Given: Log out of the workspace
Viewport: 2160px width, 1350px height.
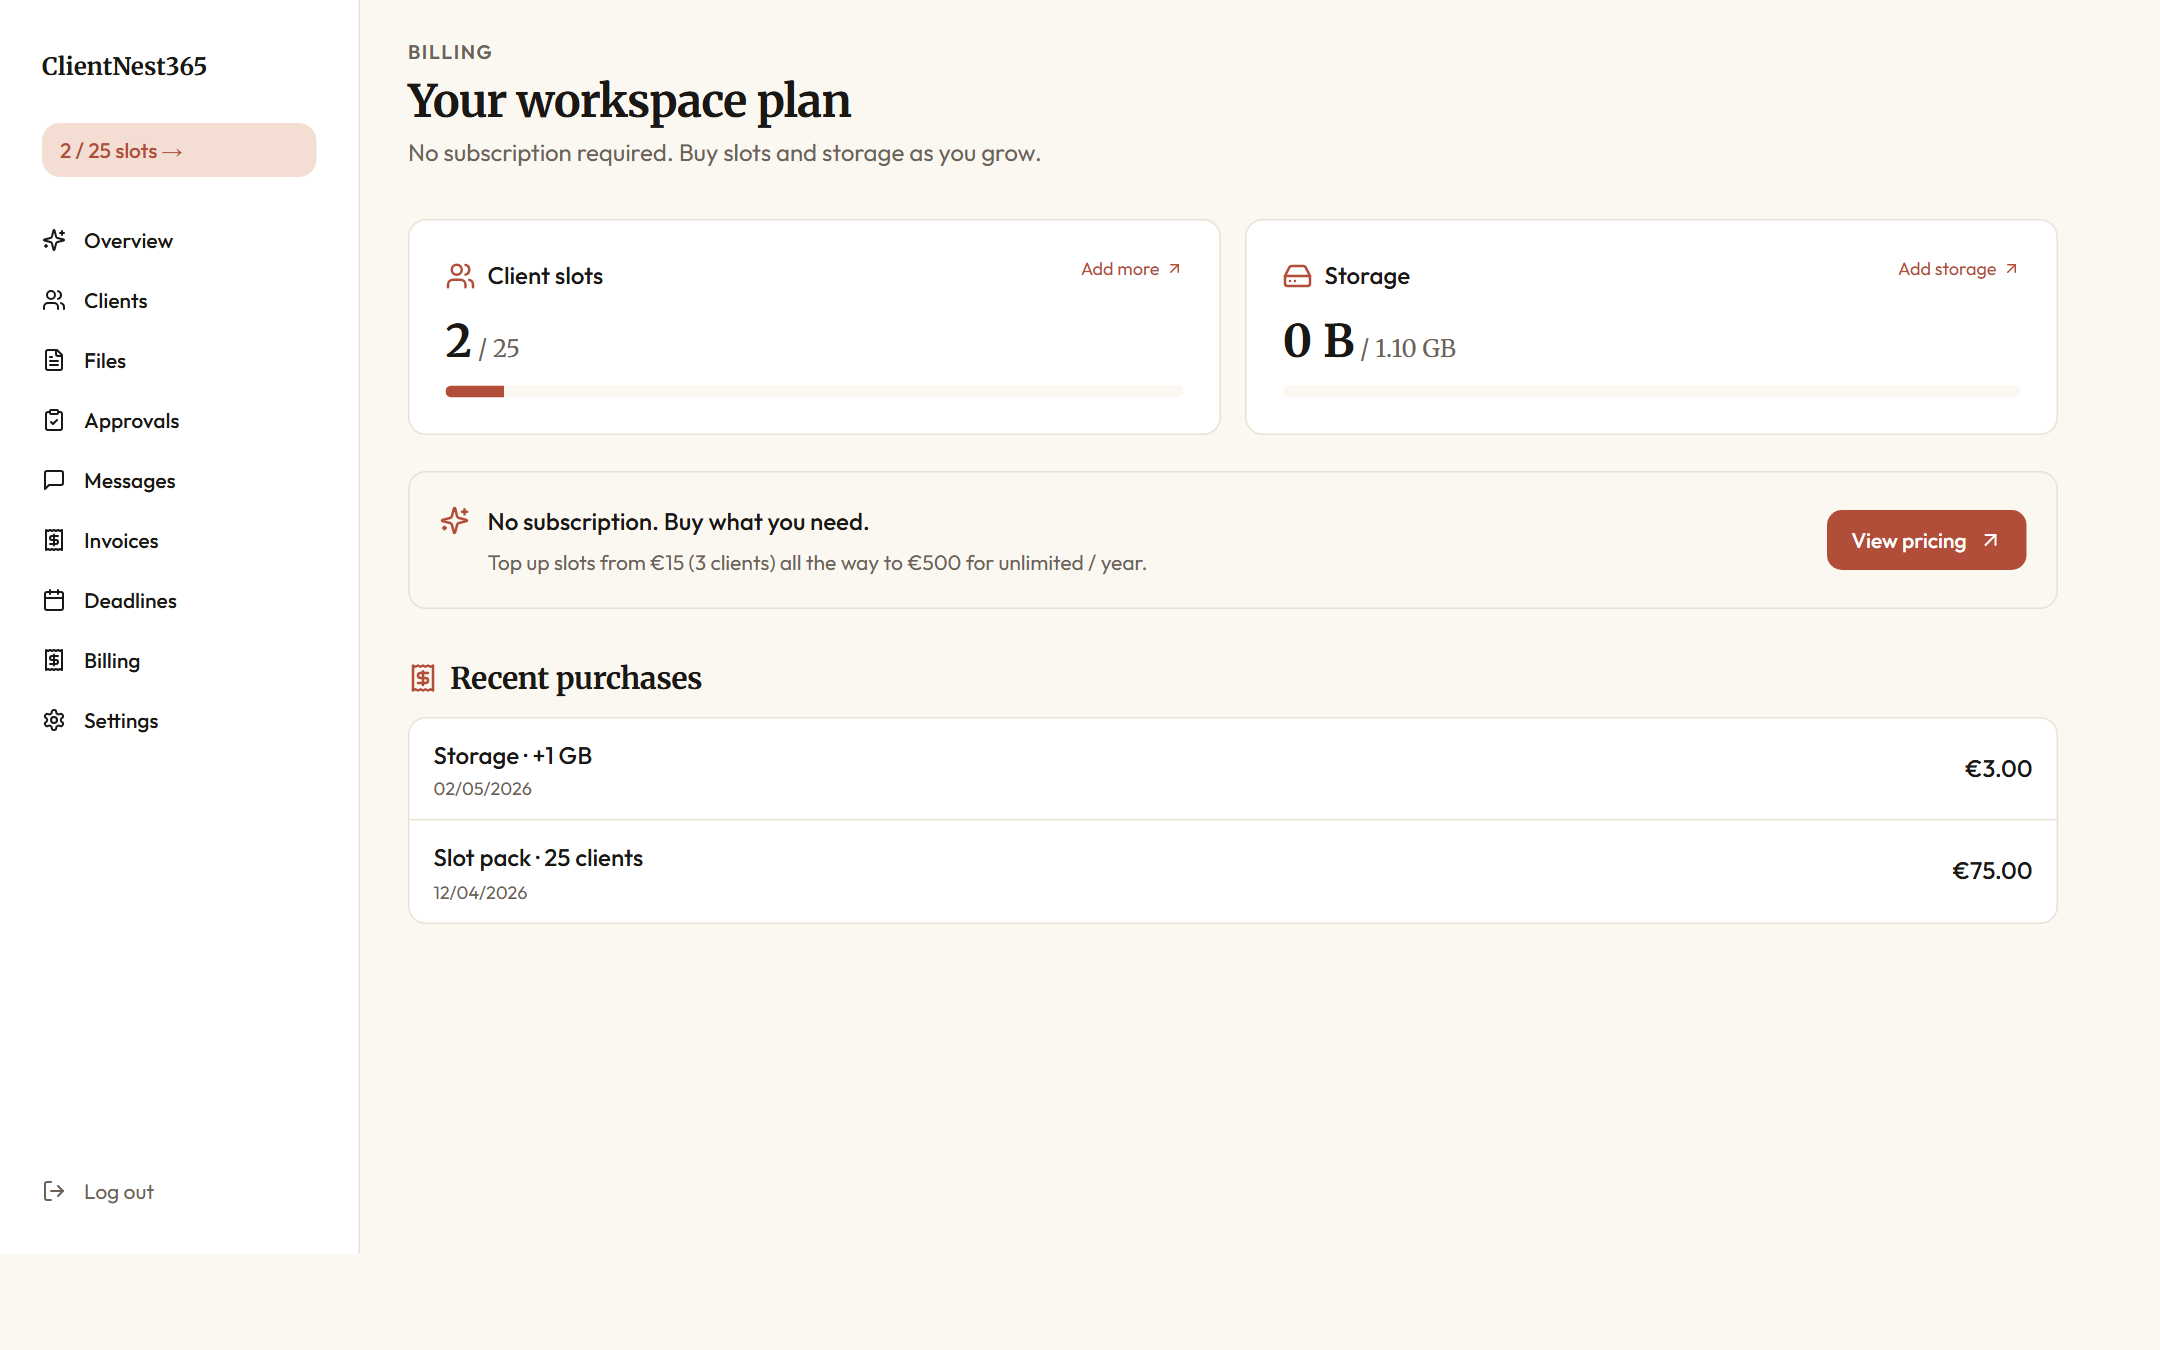Looking at the screenshot, I should point(99,1191).
